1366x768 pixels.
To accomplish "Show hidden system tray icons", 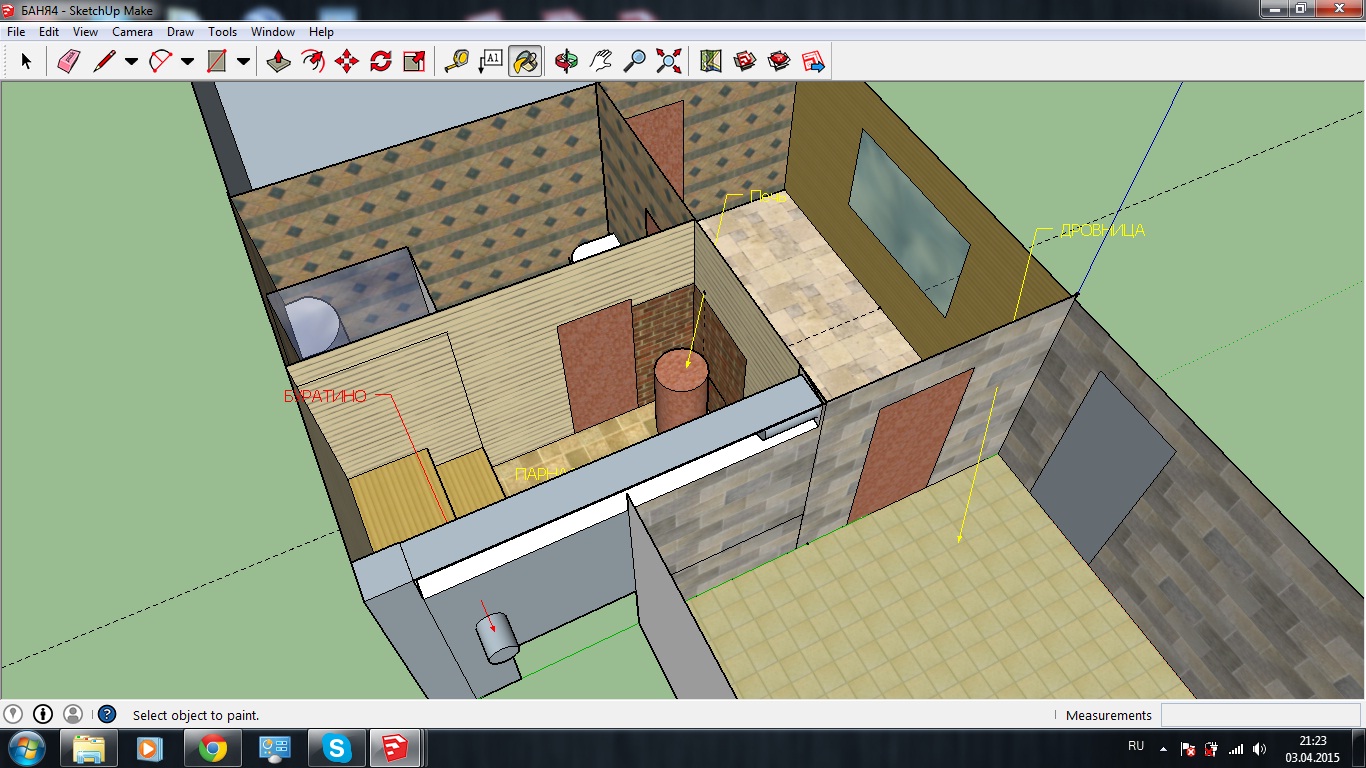I will (x=1163, y=748).
